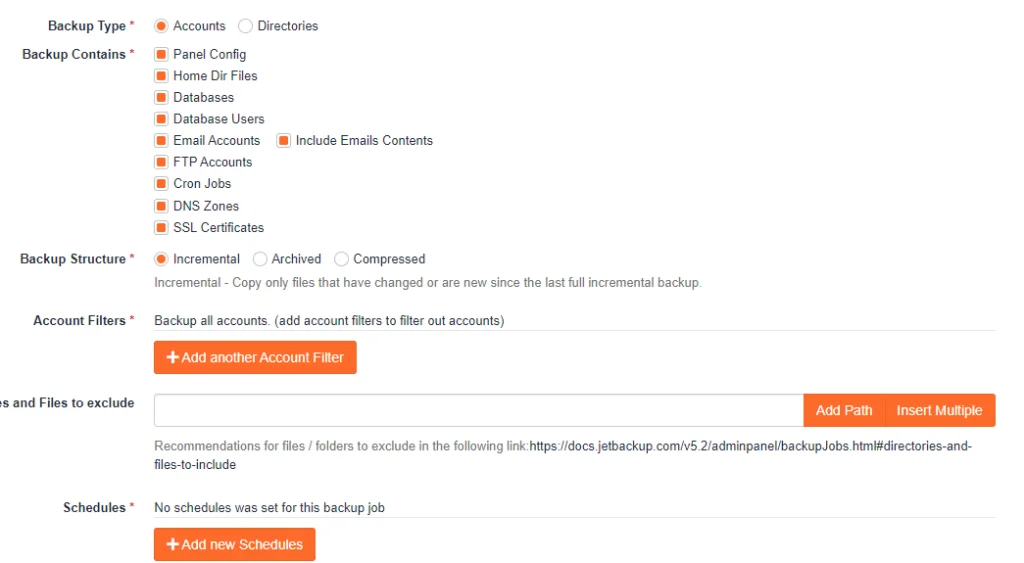Viewport: 1024px width, 563px height.
Task: Select the Directories backup type radio
Action: click(245, 26)
